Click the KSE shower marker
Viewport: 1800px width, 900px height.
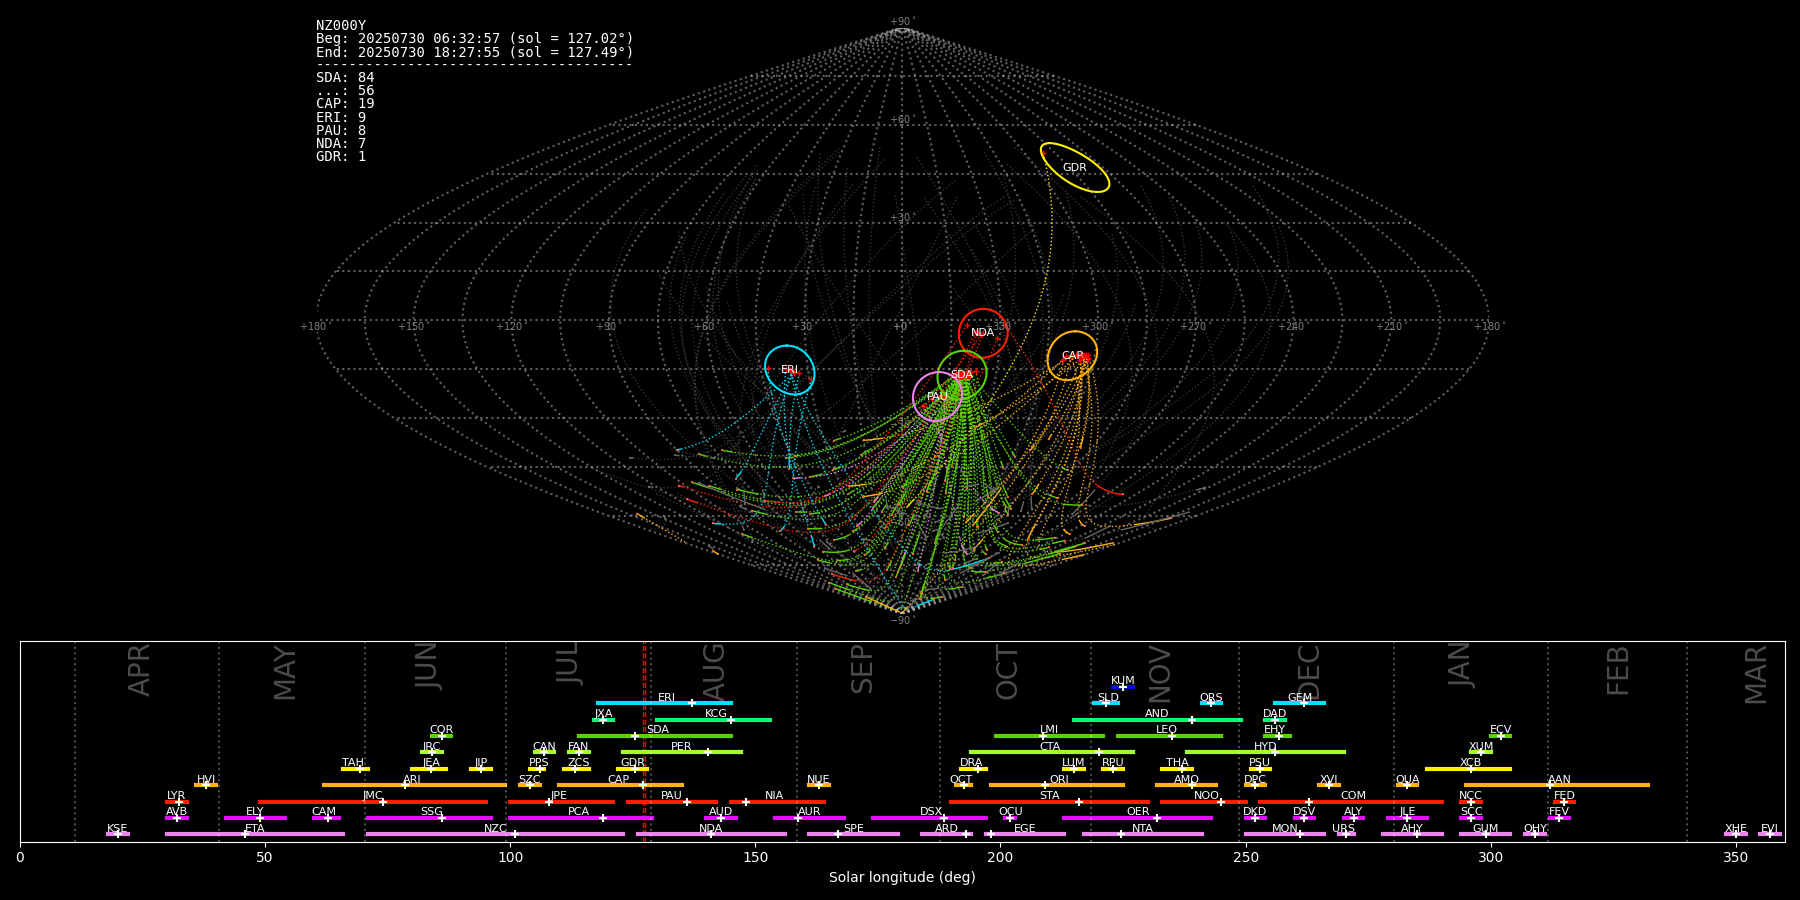(x=117, y=834)
